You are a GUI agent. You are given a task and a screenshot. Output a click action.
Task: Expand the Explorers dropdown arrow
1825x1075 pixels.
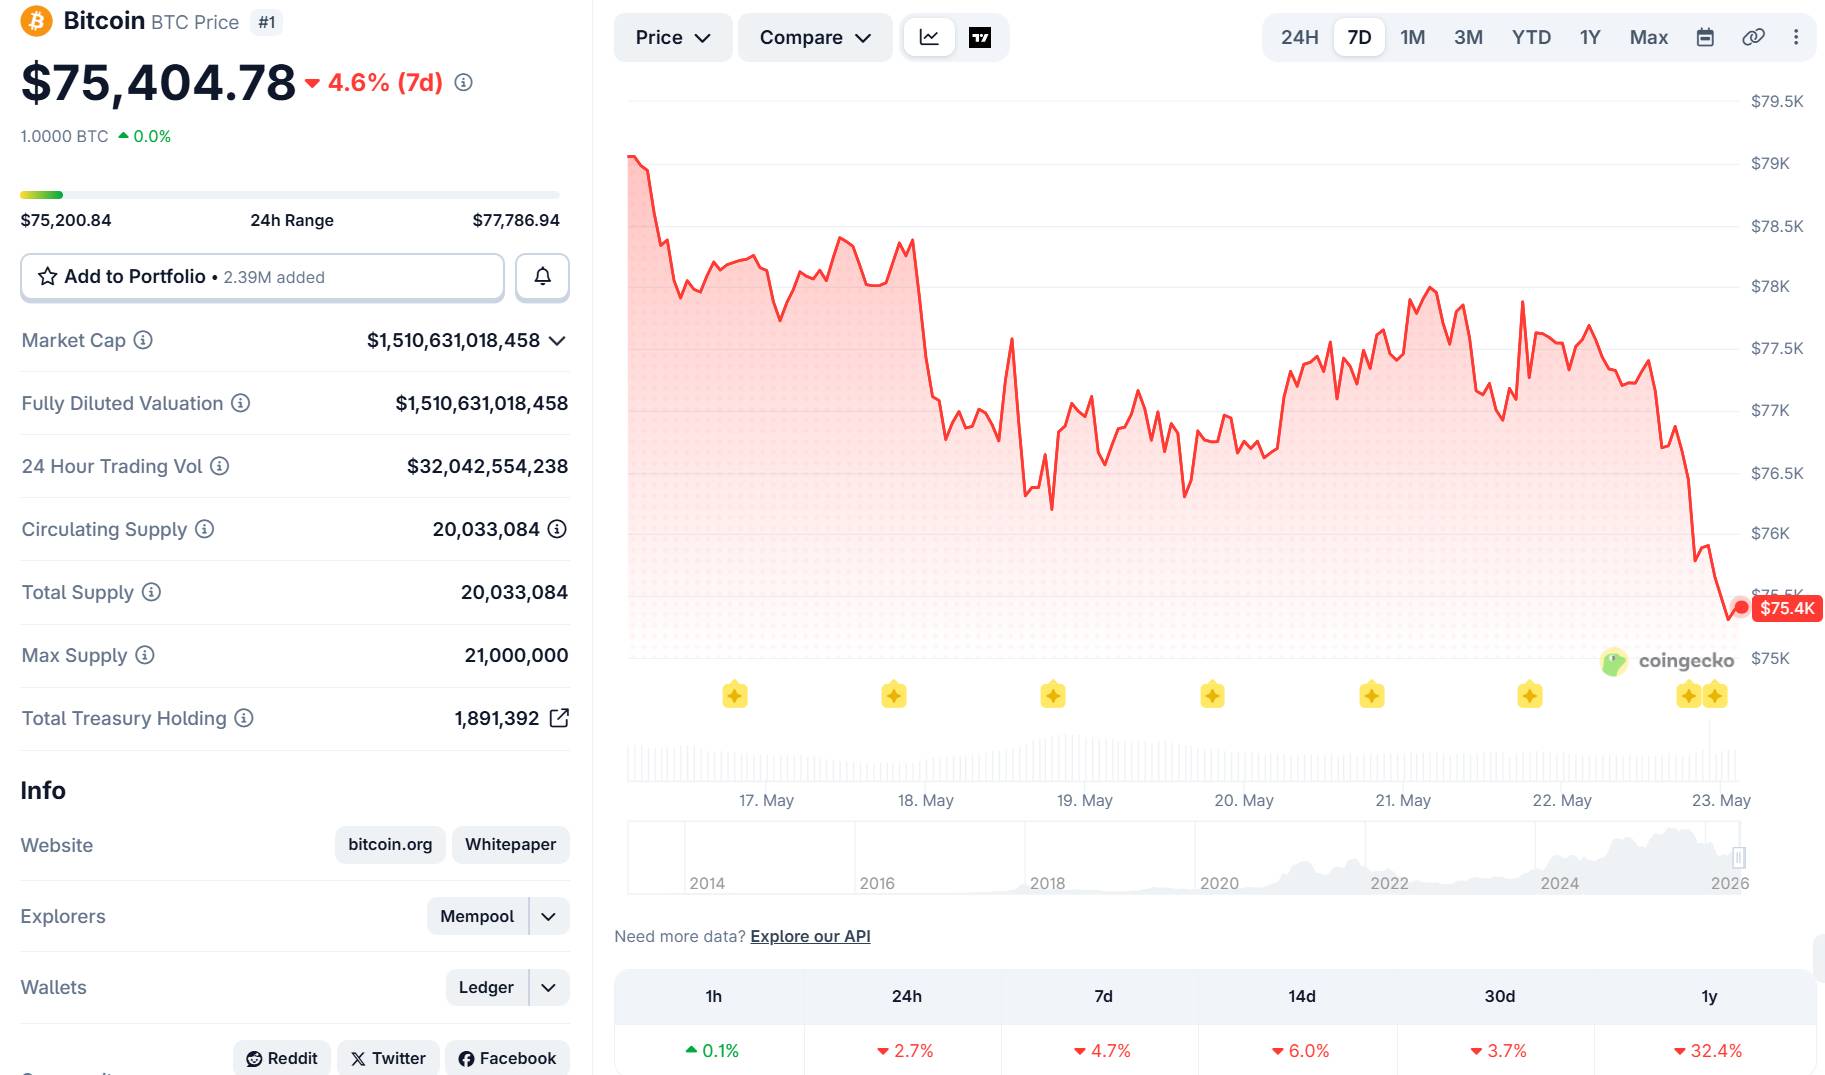coord(548,916)
